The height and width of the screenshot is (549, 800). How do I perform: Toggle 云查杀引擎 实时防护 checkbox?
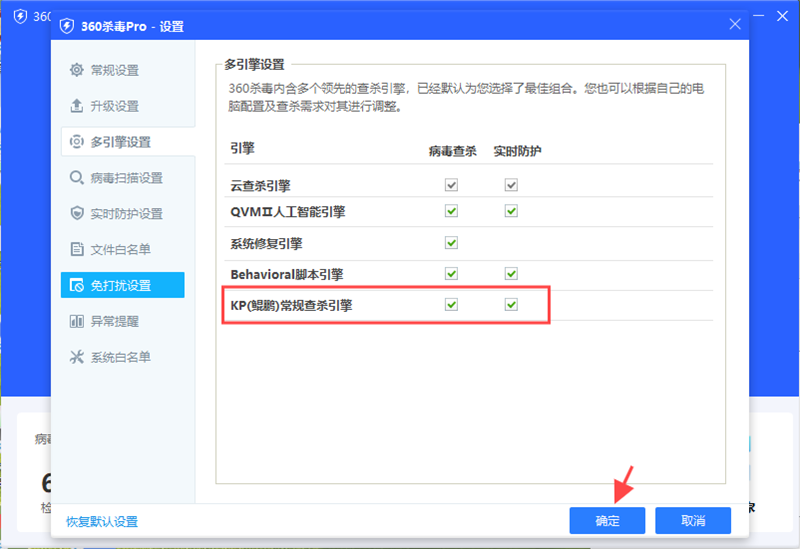[x=511, y=185]
